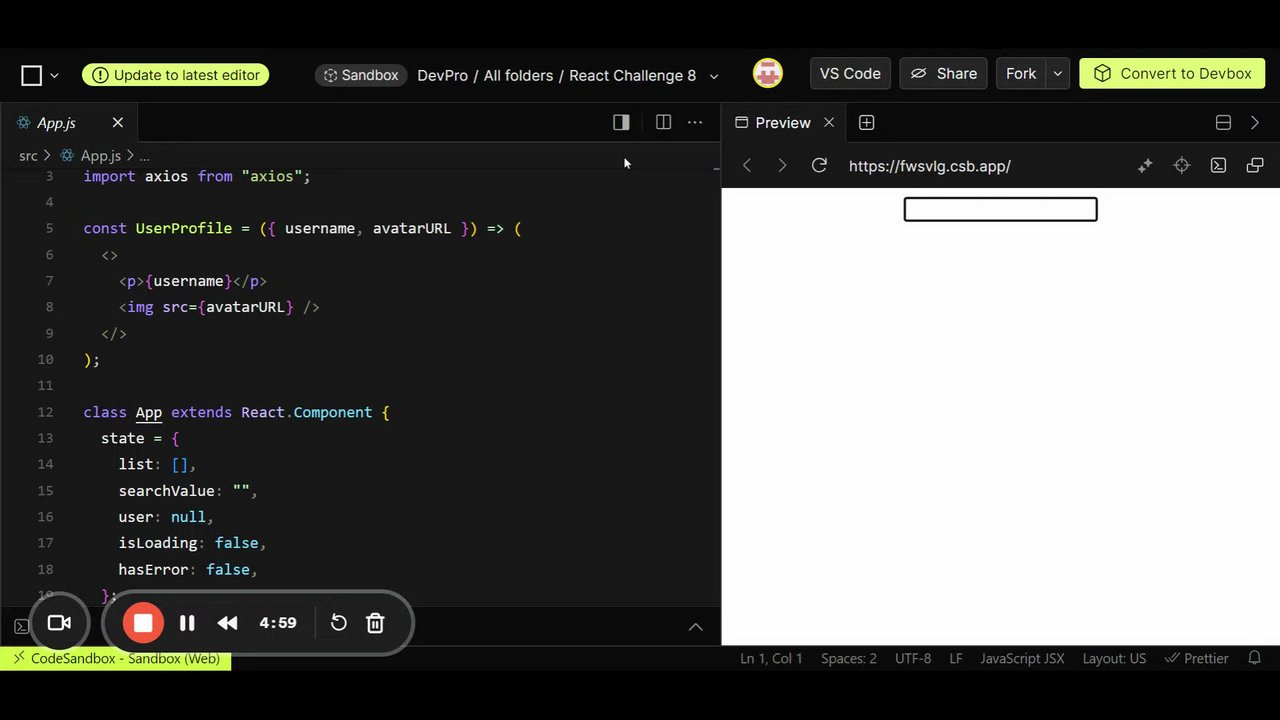Click the inspect element crosshair icon

point(1182,166)
